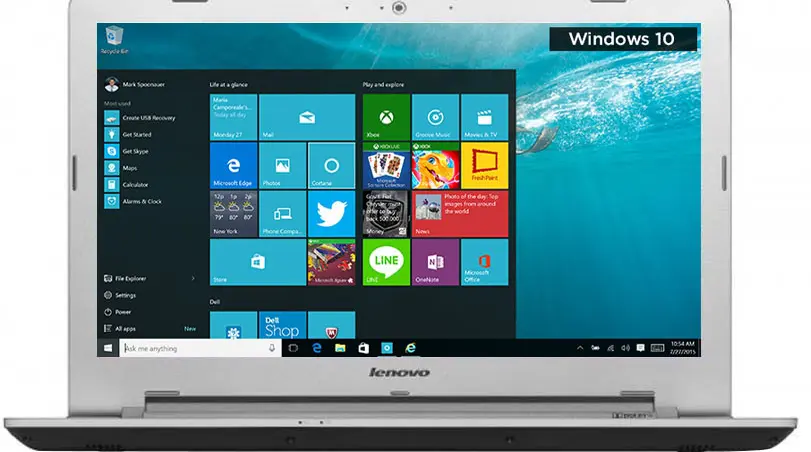Viewport: 811px width, 452px height.
Task: Open Task View from the taskbar
Action: coord(293,348)
